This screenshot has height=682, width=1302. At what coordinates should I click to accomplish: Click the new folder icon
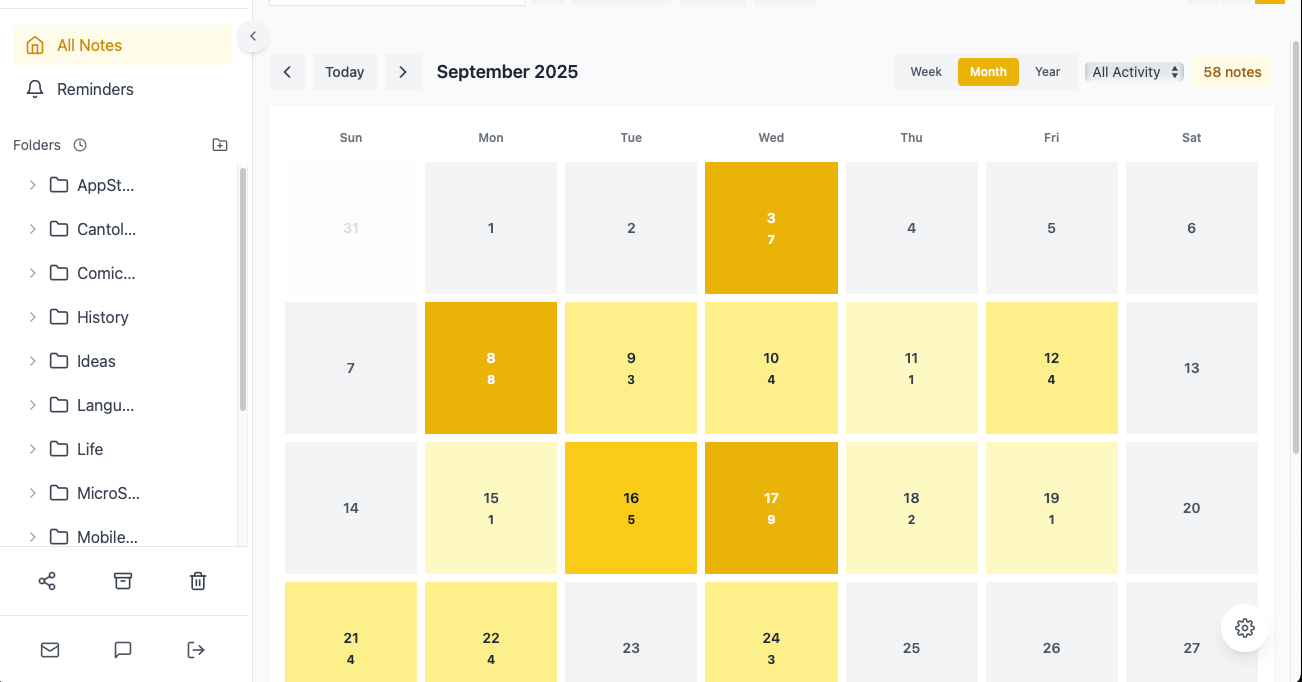[x=220, y=145]
